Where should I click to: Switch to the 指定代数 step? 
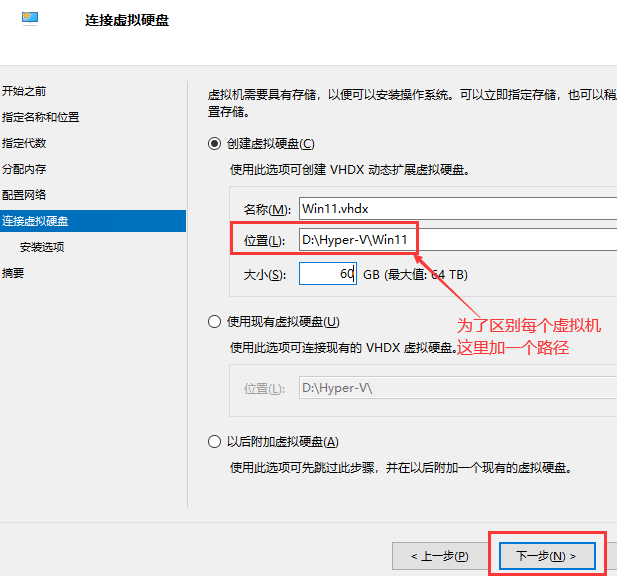pyautogui.click(x=24, y=143)
